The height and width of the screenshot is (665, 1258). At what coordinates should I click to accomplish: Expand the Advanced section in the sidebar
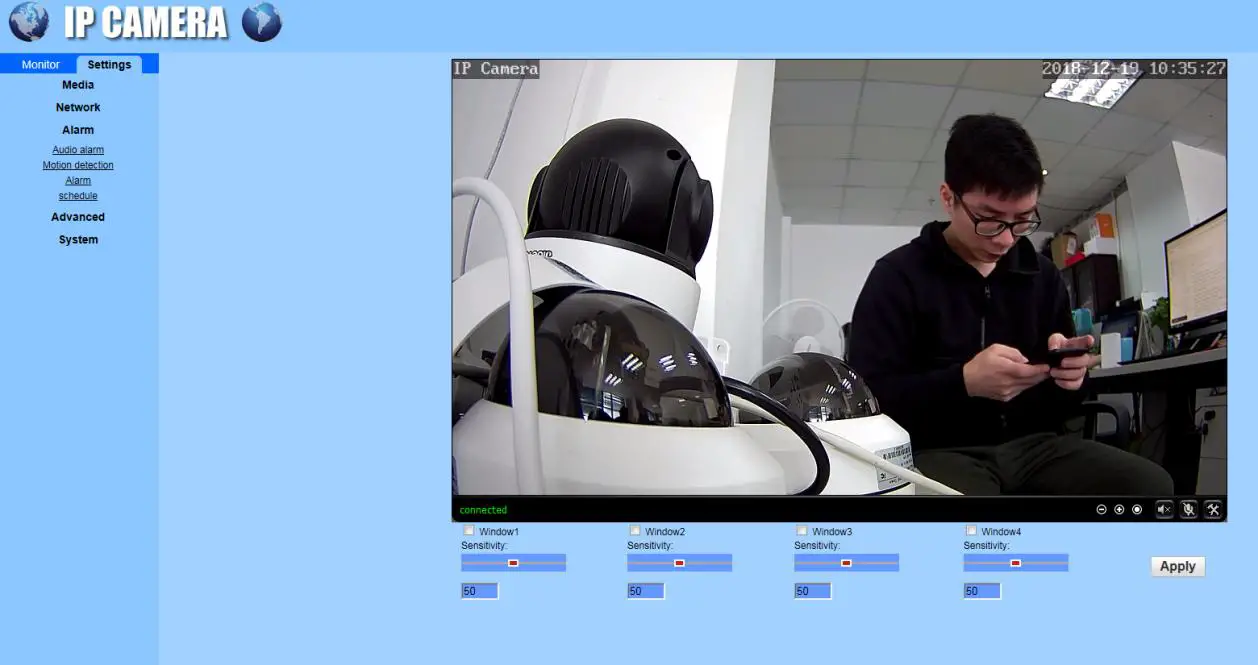77,216
